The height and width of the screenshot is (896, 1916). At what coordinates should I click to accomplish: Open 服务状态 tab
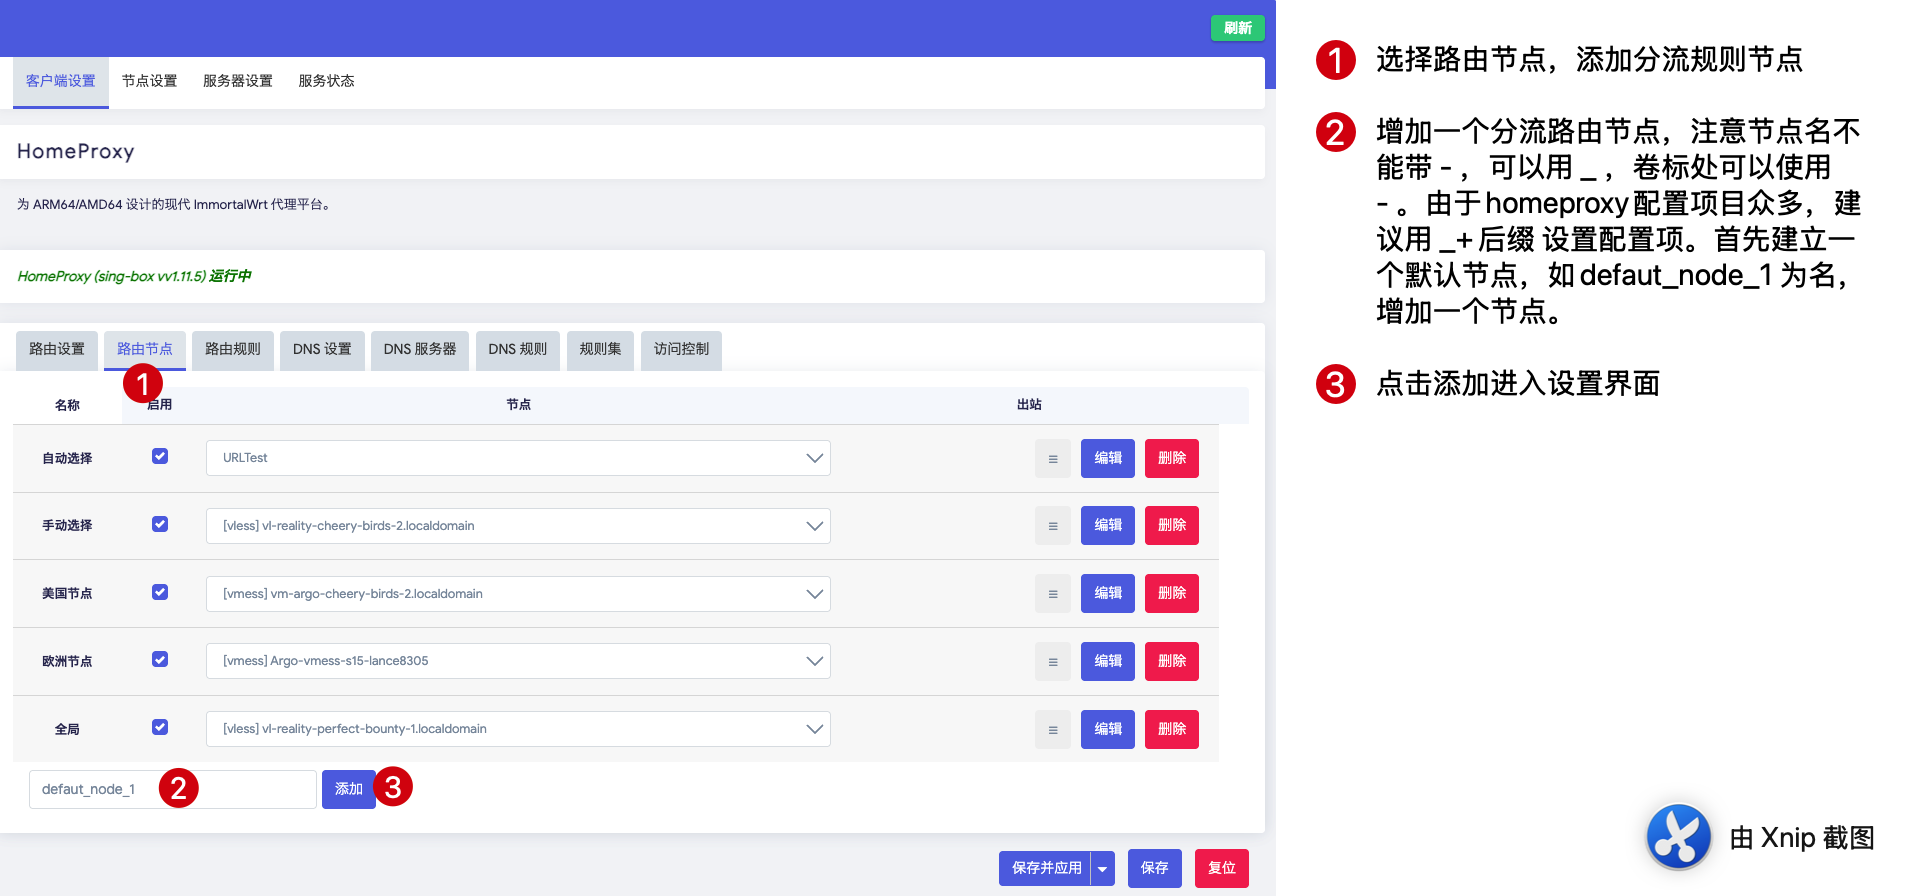[327, 81]
